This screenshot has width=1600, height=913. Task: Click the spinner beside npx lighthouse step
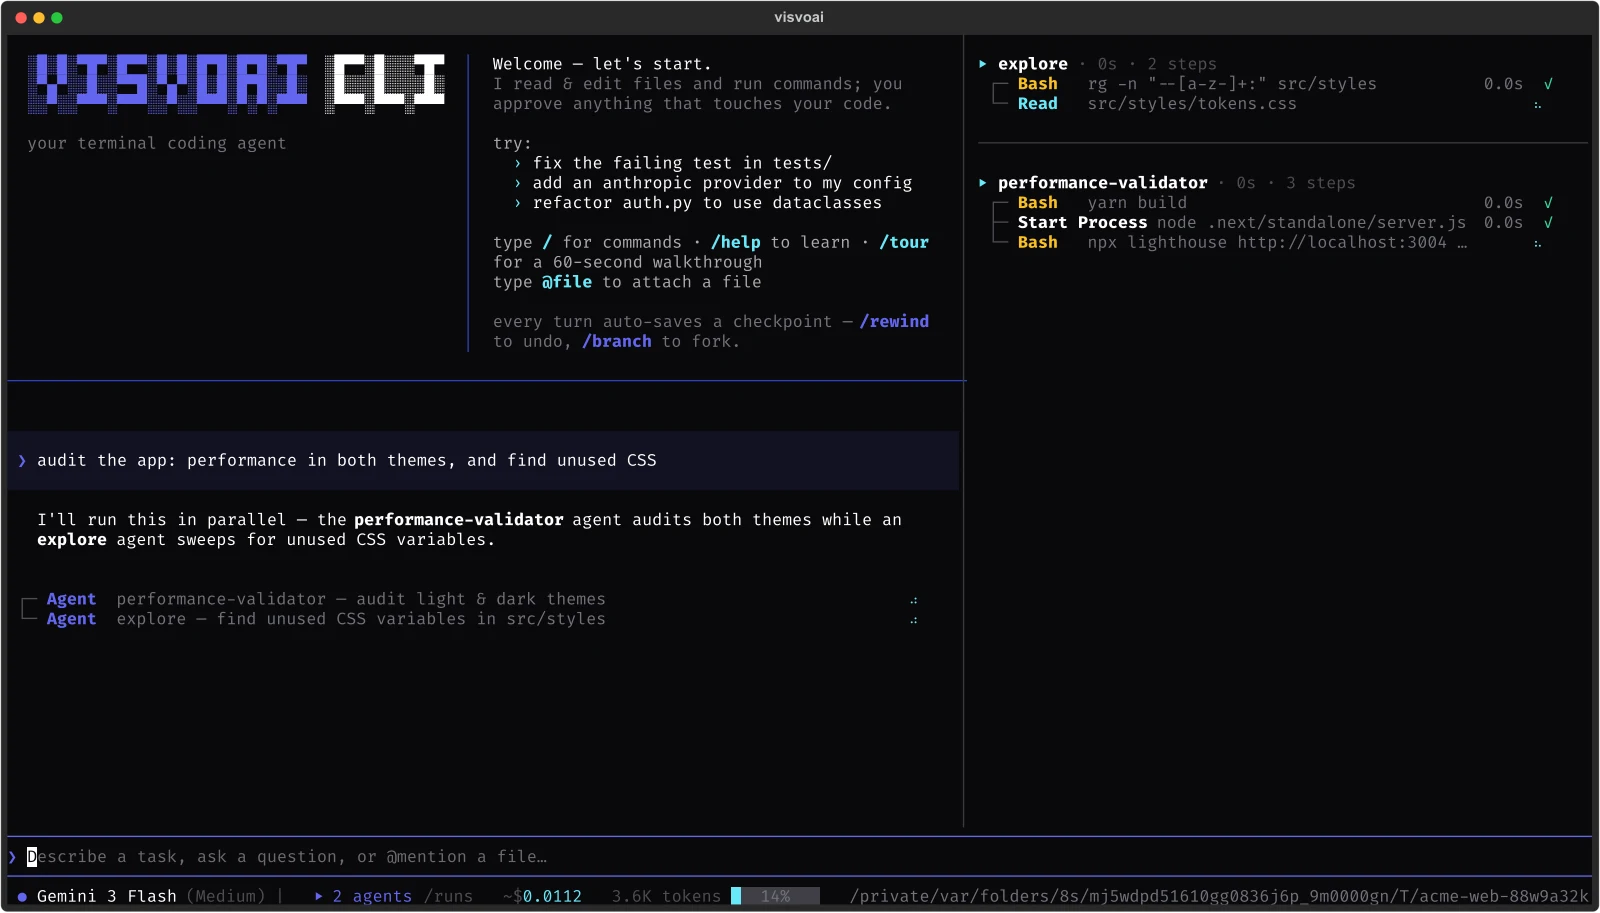[x=1538, y=244]
